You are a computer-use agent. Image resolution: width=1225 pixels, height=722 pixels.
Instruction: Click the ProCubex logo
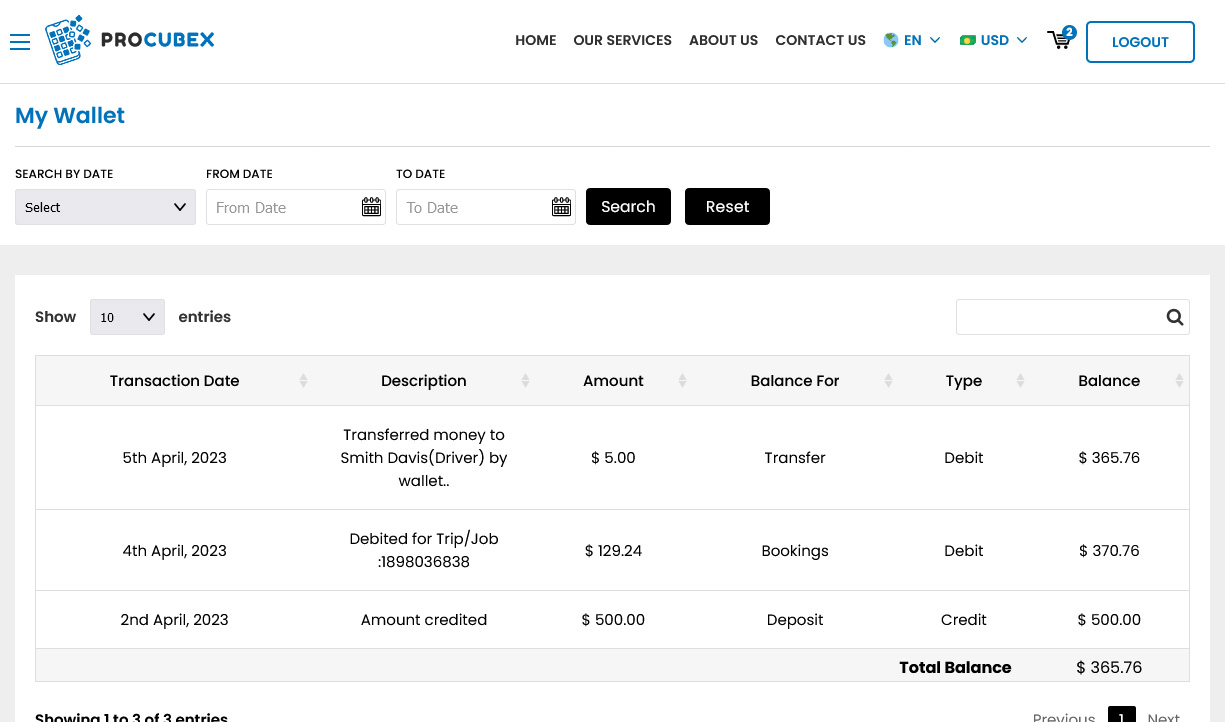130,41
